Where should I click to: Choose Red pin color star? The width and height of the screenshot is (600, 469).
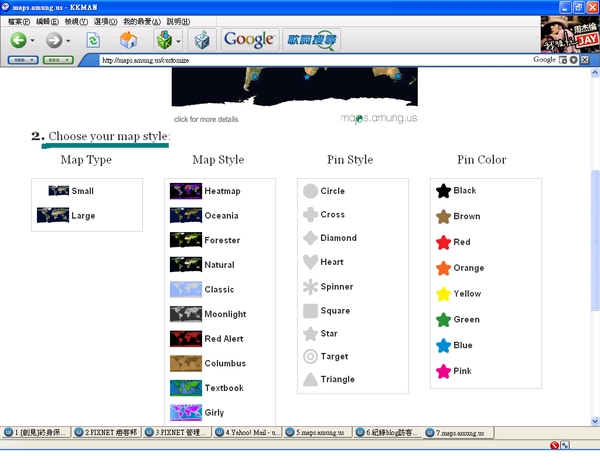[443, 242]
